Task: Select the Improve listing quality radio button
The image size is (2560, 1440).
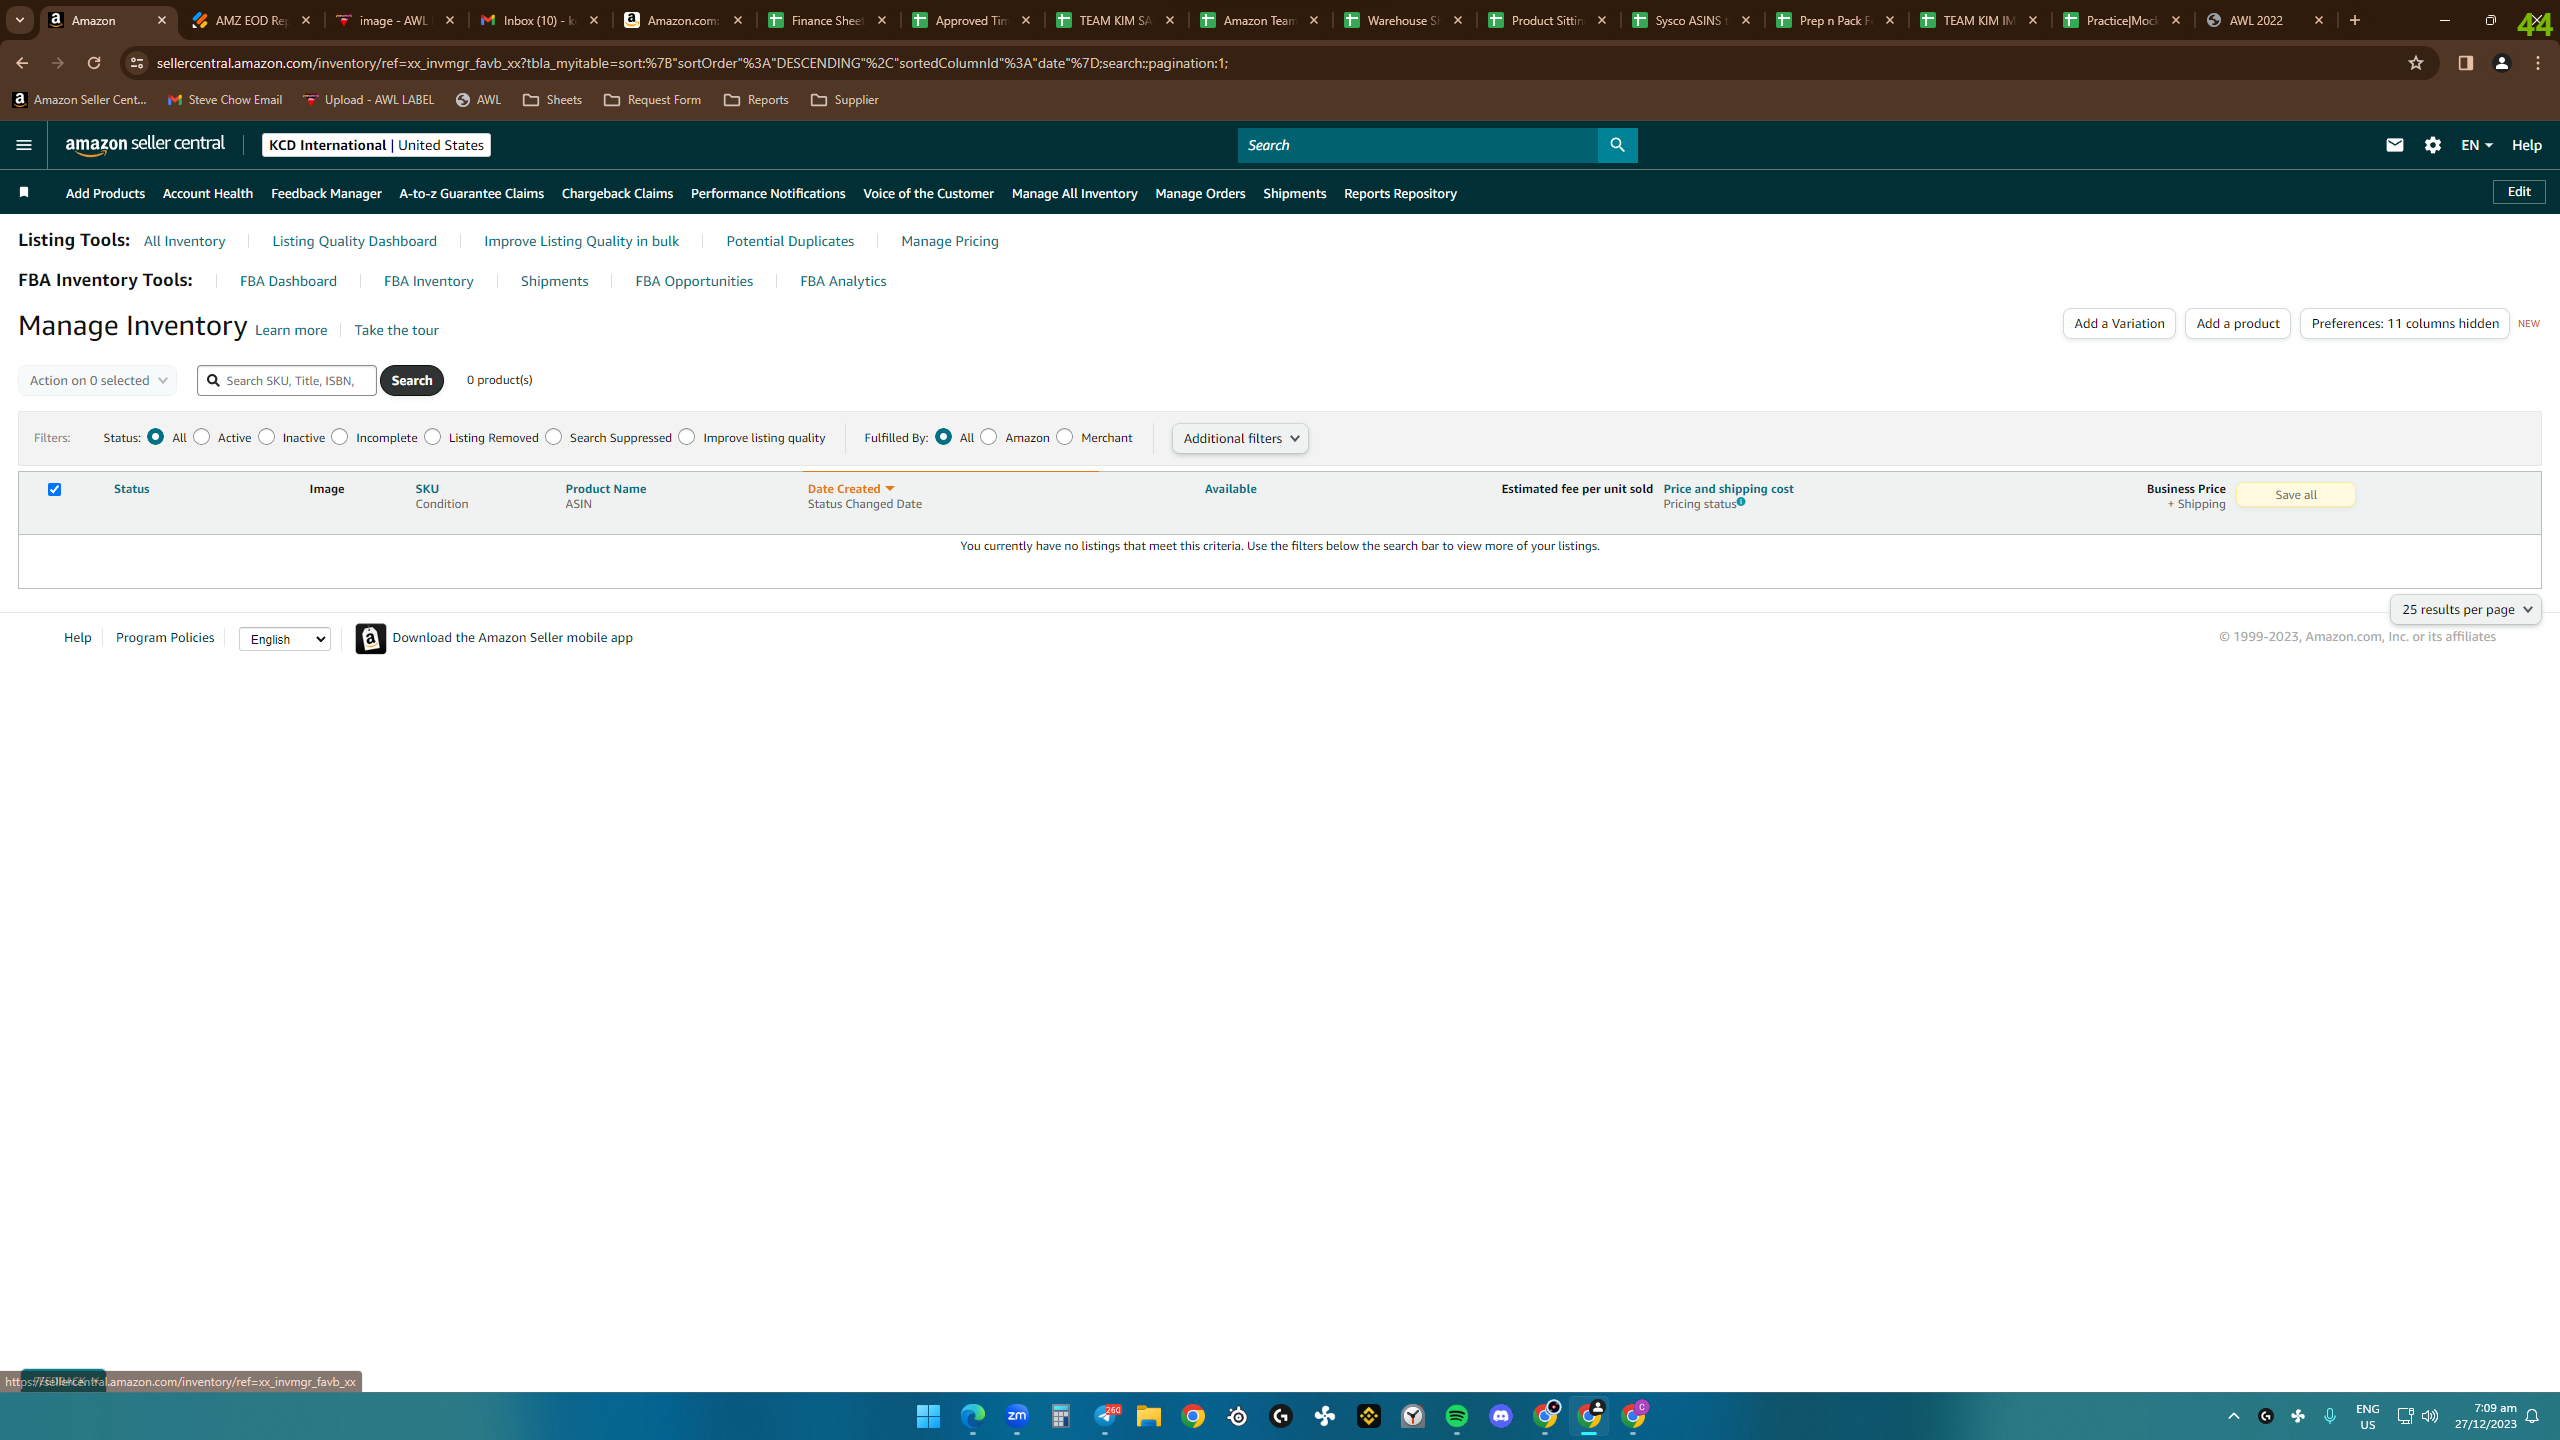Action: 687,437
